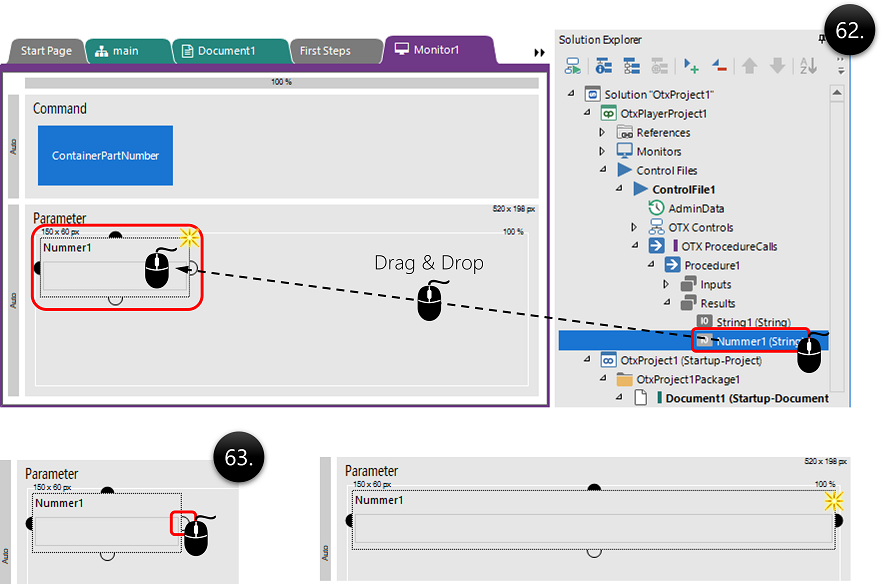Click the first Solution Explorer toolbar icon
Image resolution: width=884 pixels, height=584 pixels.
click(573, 66)
